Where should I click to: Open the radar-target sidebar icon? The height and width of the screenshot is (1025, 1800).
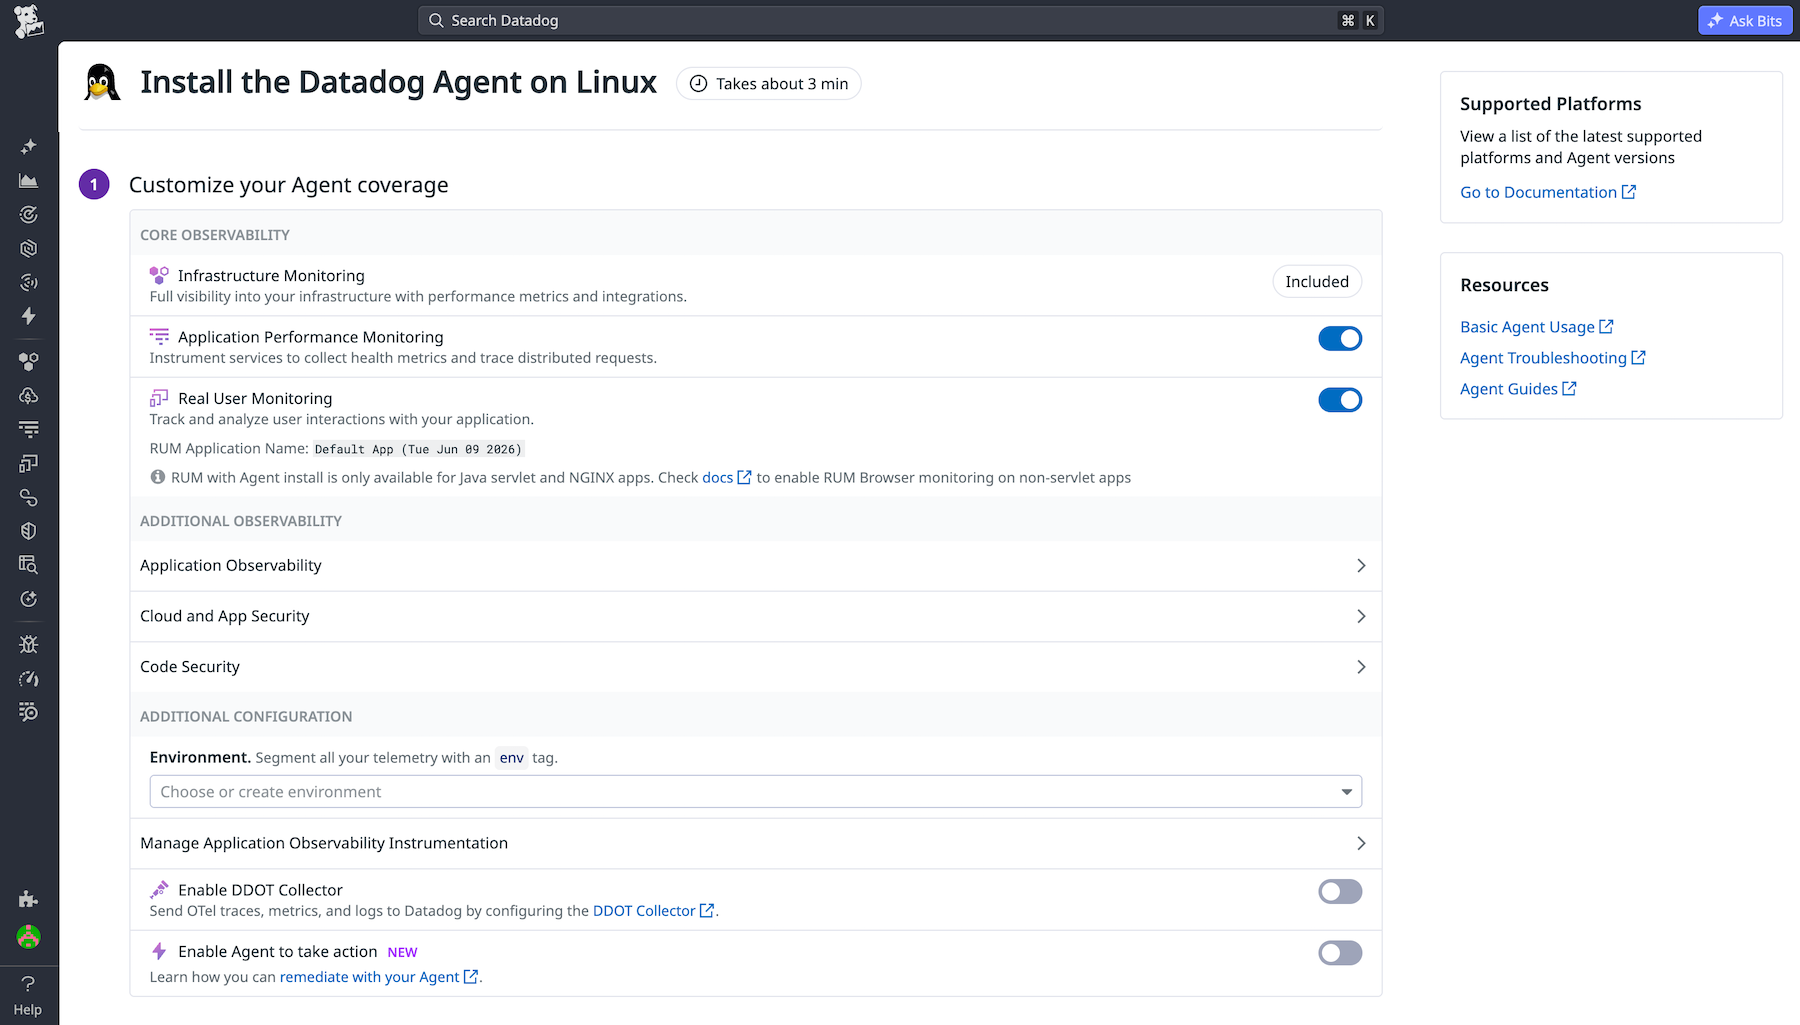click(29, 215)
